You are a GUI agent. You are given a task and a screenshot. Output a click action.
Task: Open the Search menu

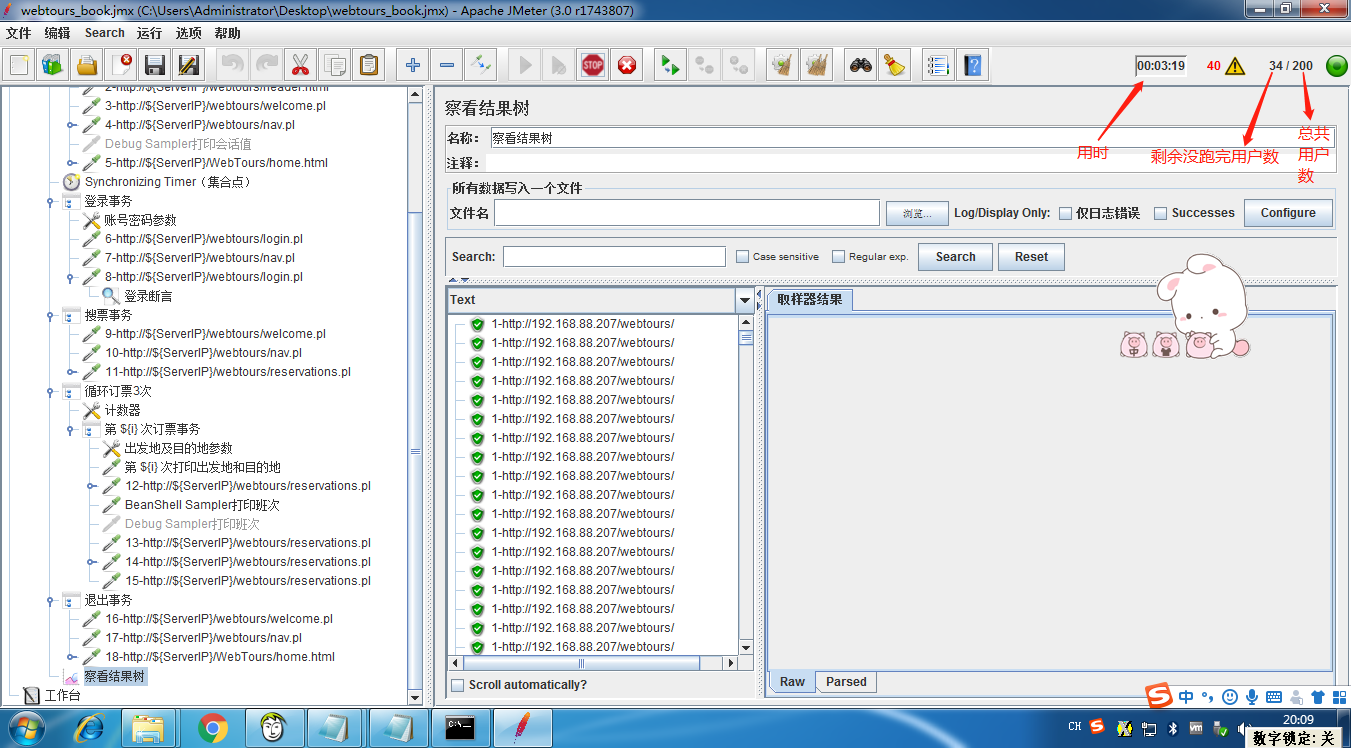coord(104,33)
